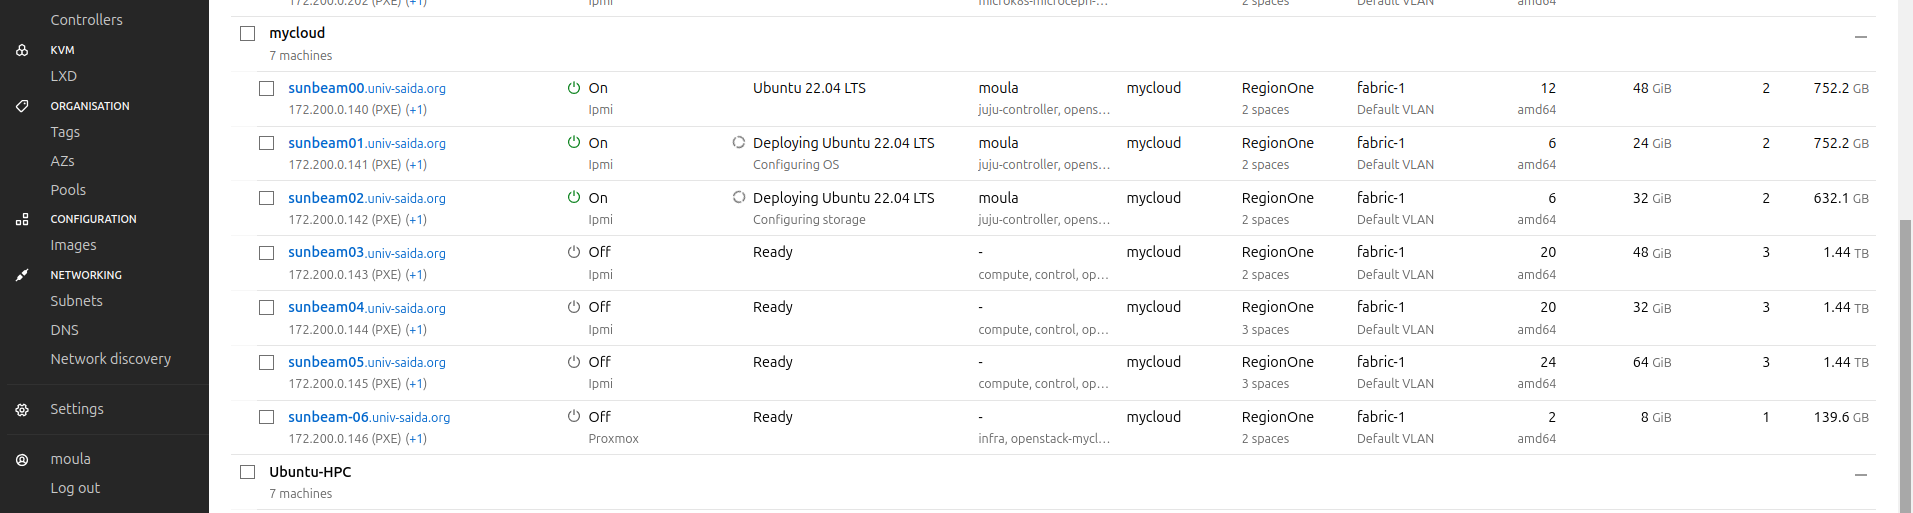The width and height of the screenshot is (1913, 513).
Task: Check the sunbeam-06 machine checkbox
Action: [267, 417]
